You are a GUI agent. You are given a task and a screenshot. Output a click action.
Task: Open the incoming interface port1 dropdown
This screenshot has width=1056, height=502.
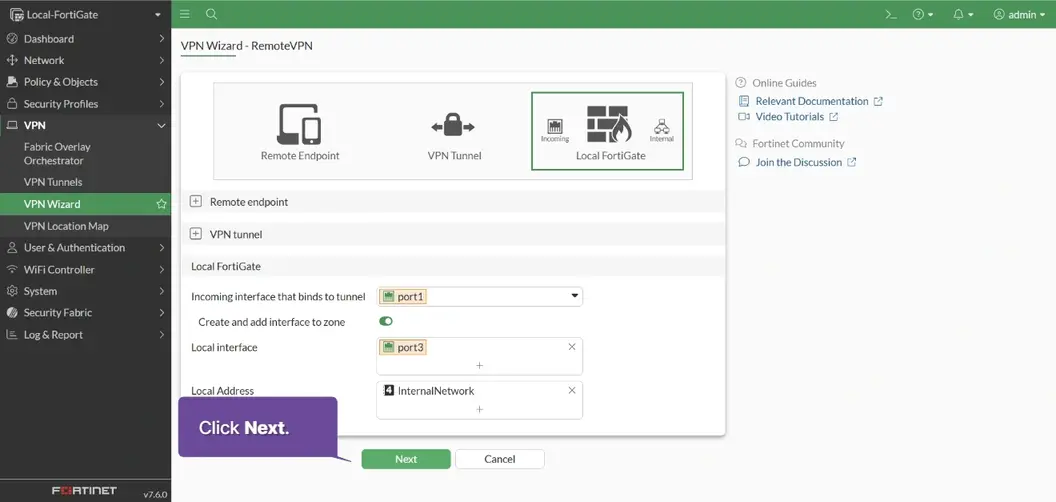pyautogui.click(x=480, y=296)
